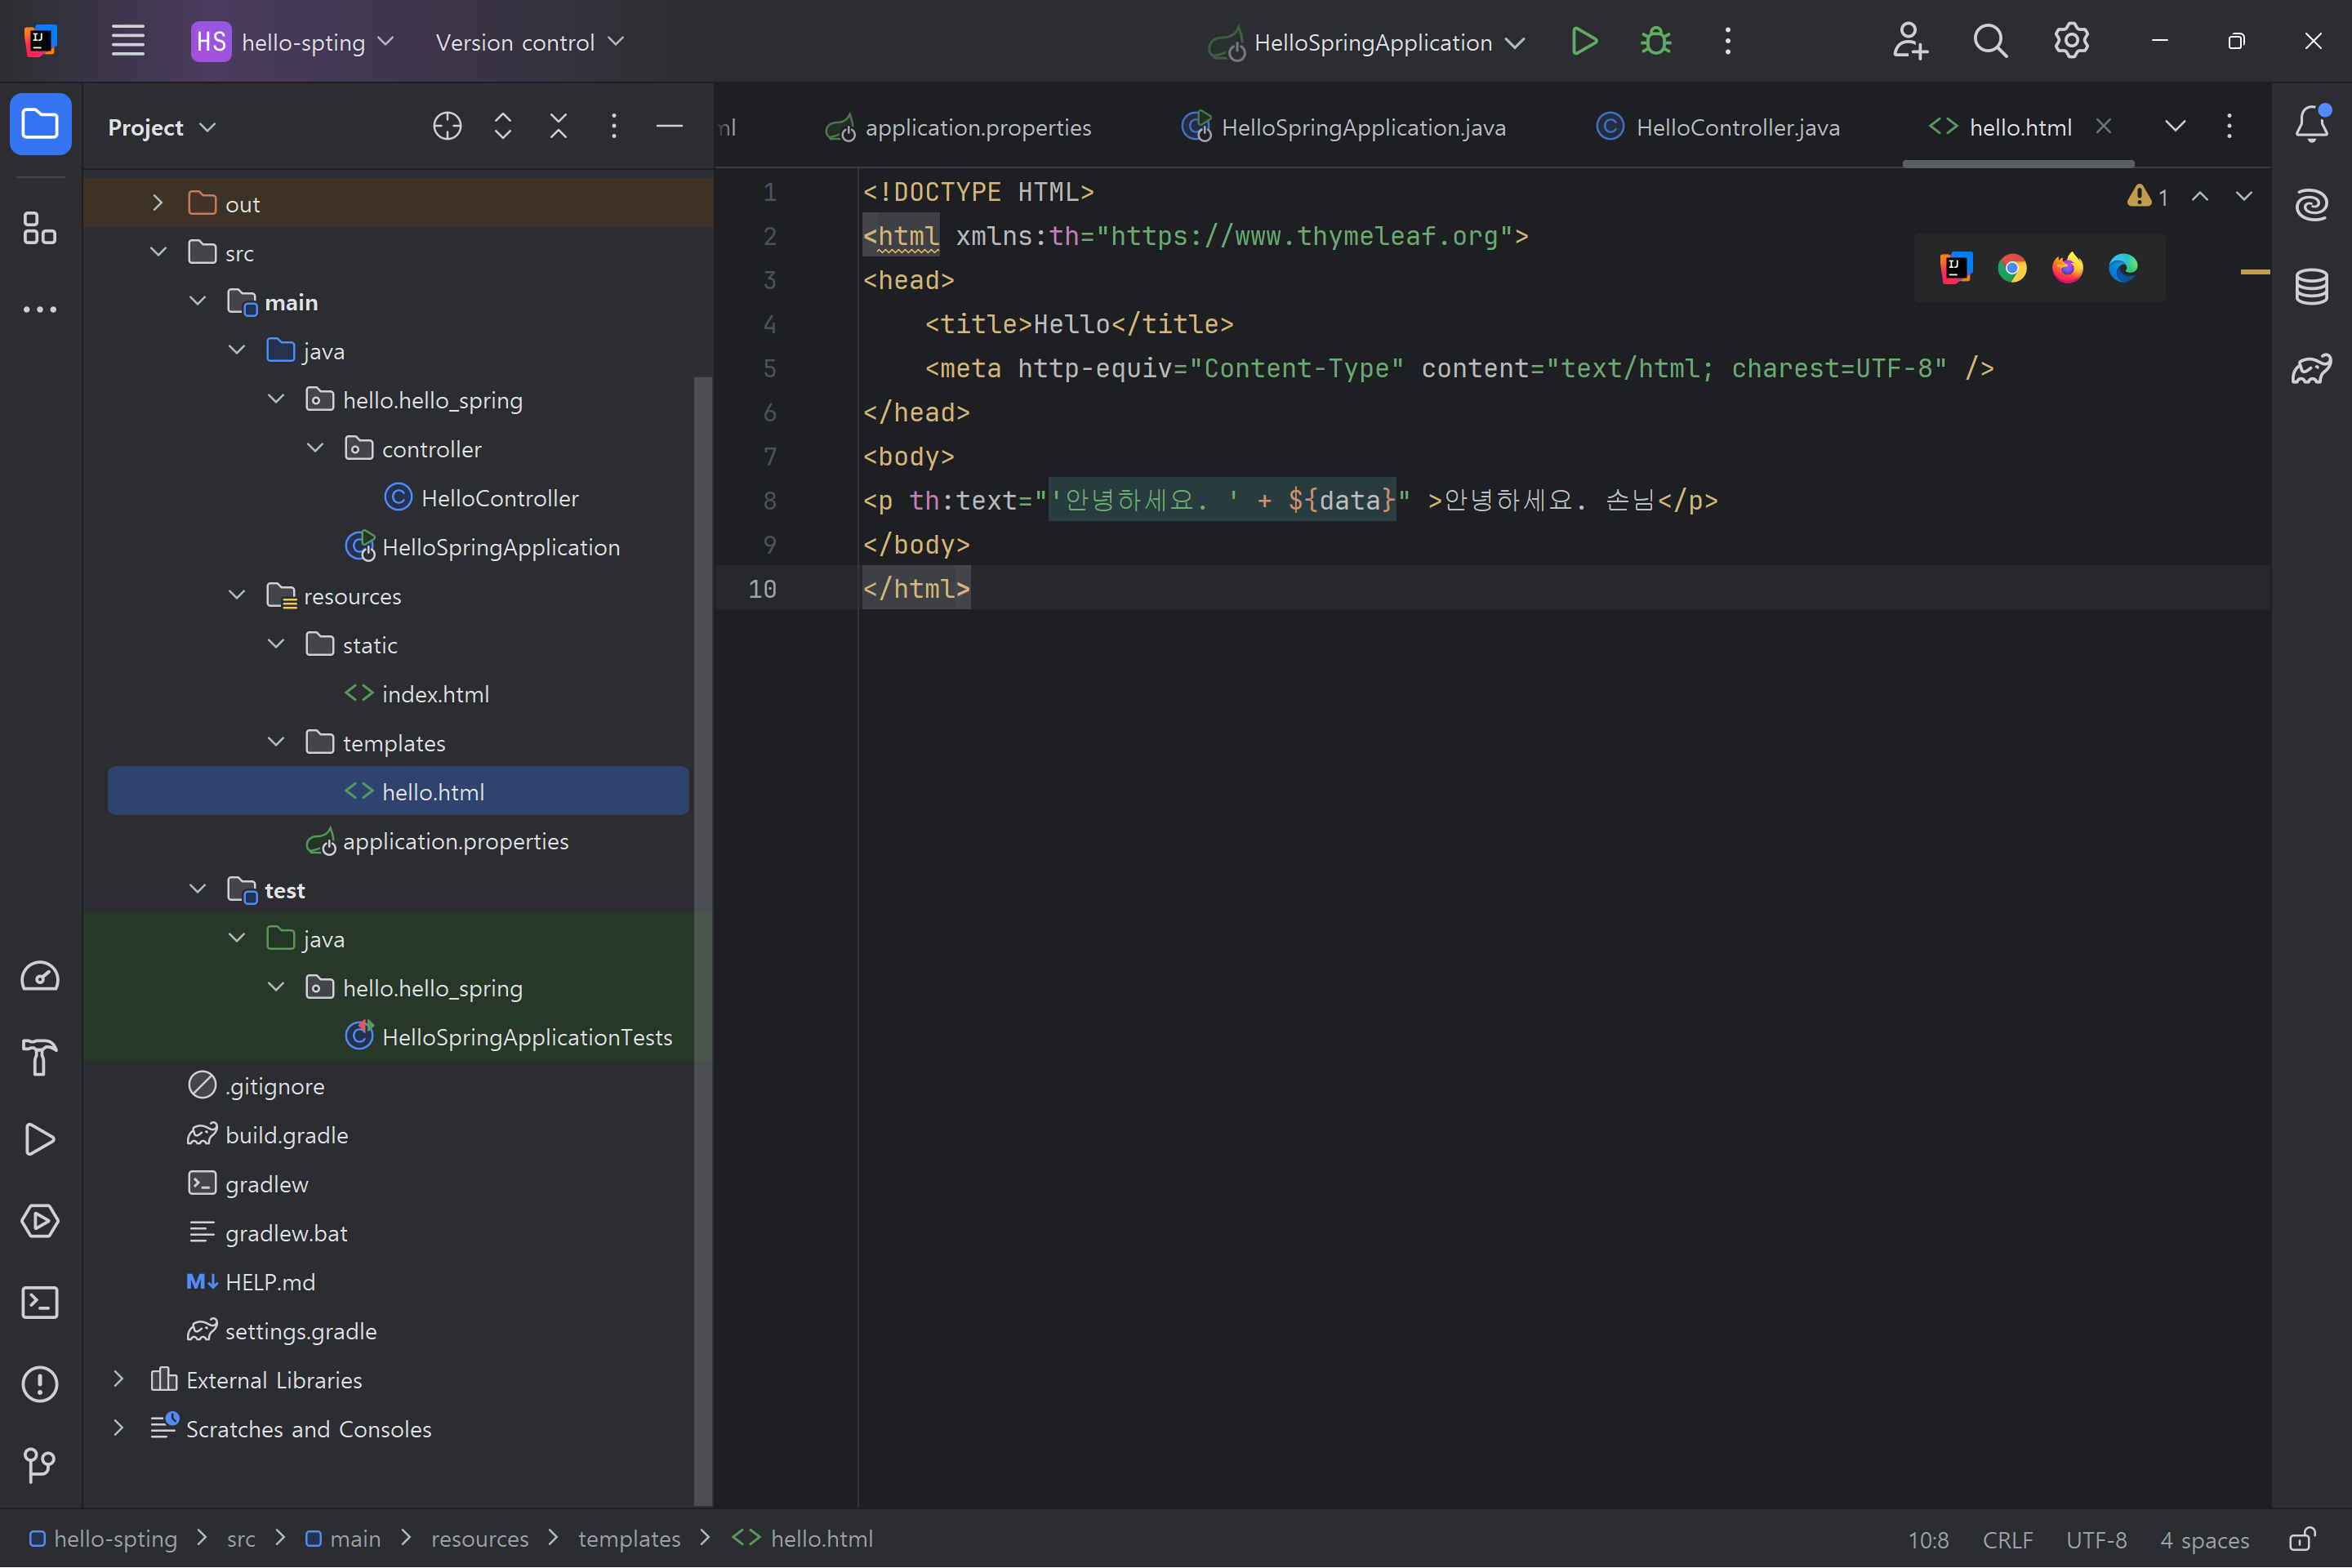
Task: Open the Run tool window in left bar
Action: pyautogui.click(x=40, y=1139)
